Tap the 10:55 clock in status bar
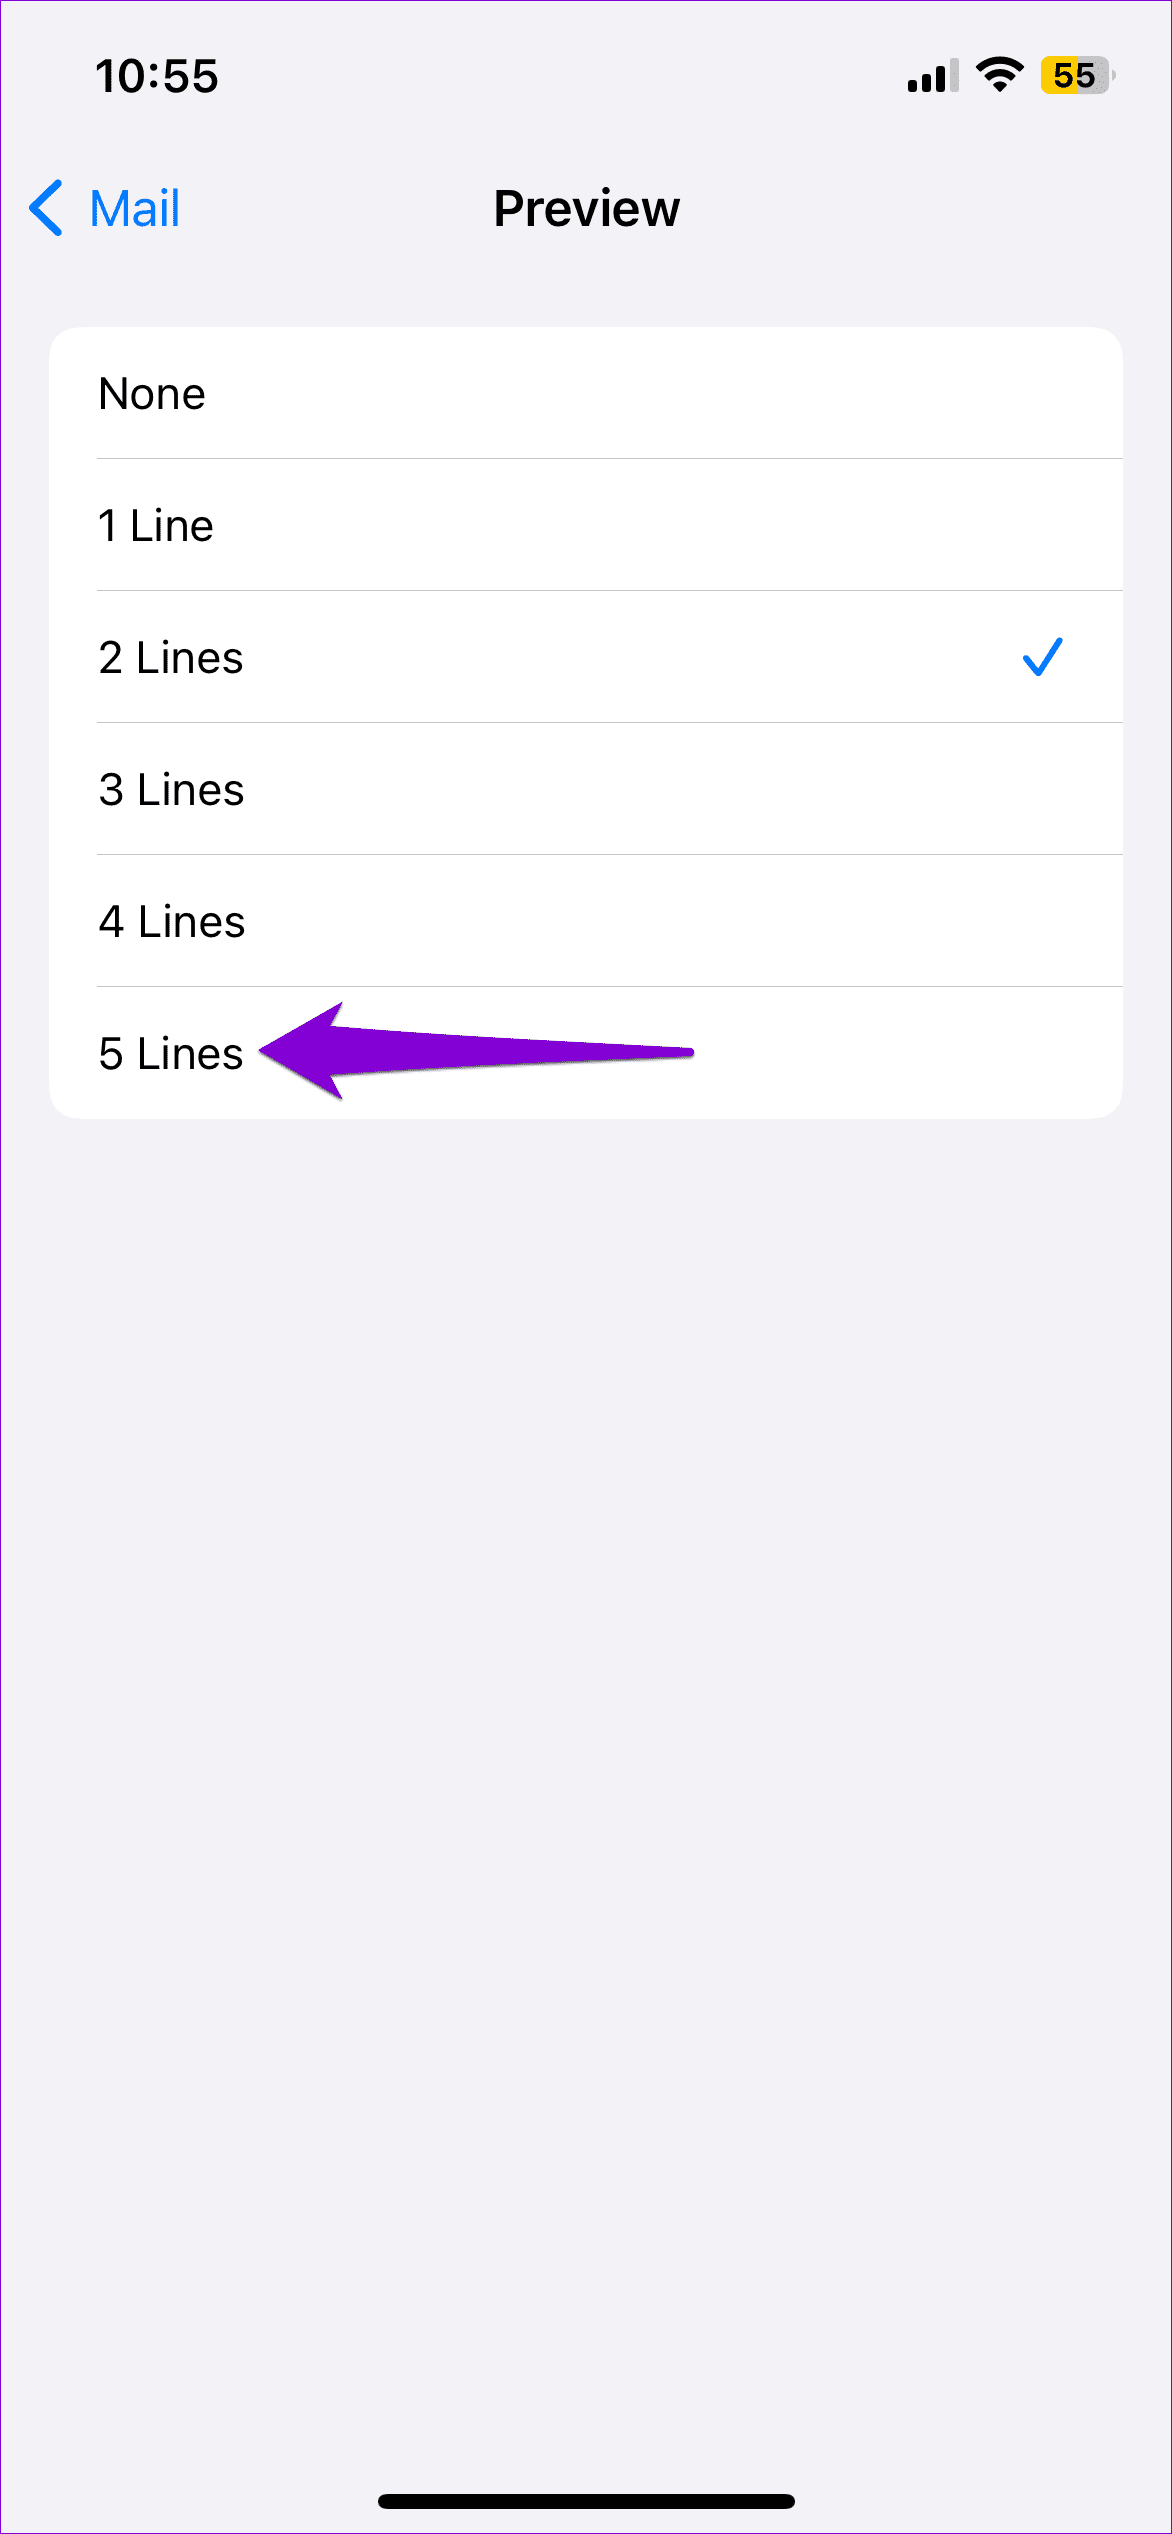The height and width of the screenshot is (2534, 1172). (157, 76)
